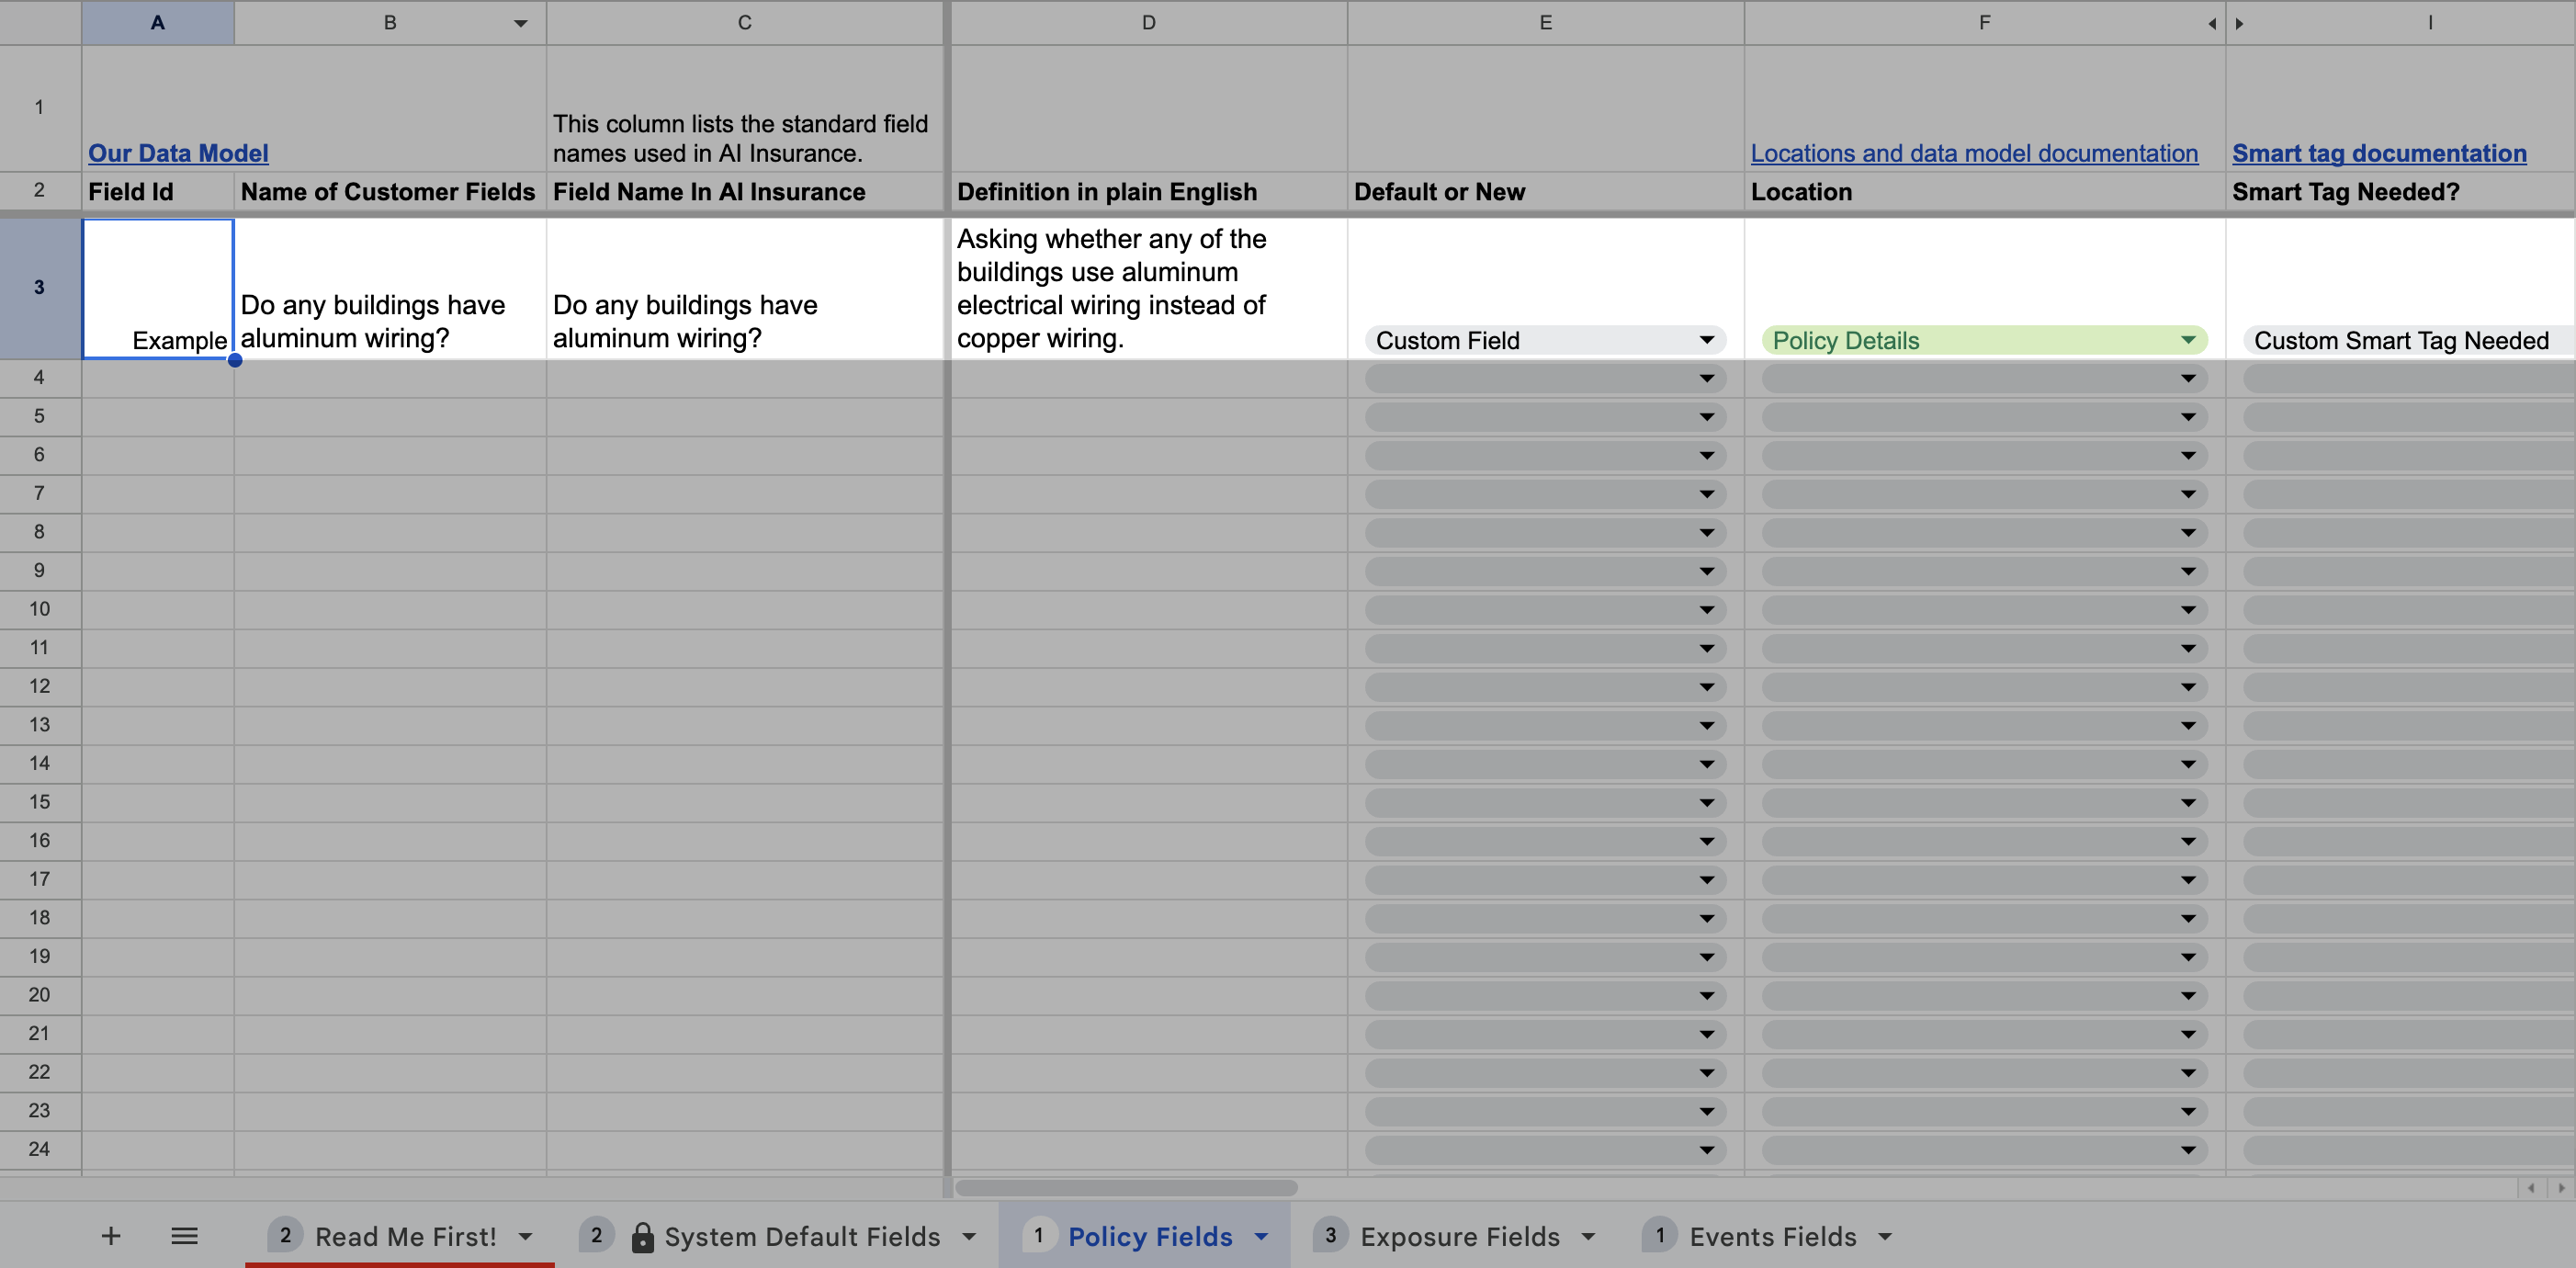
Task: Open the Location dropdown in row 4
Action: [2189, 378]
